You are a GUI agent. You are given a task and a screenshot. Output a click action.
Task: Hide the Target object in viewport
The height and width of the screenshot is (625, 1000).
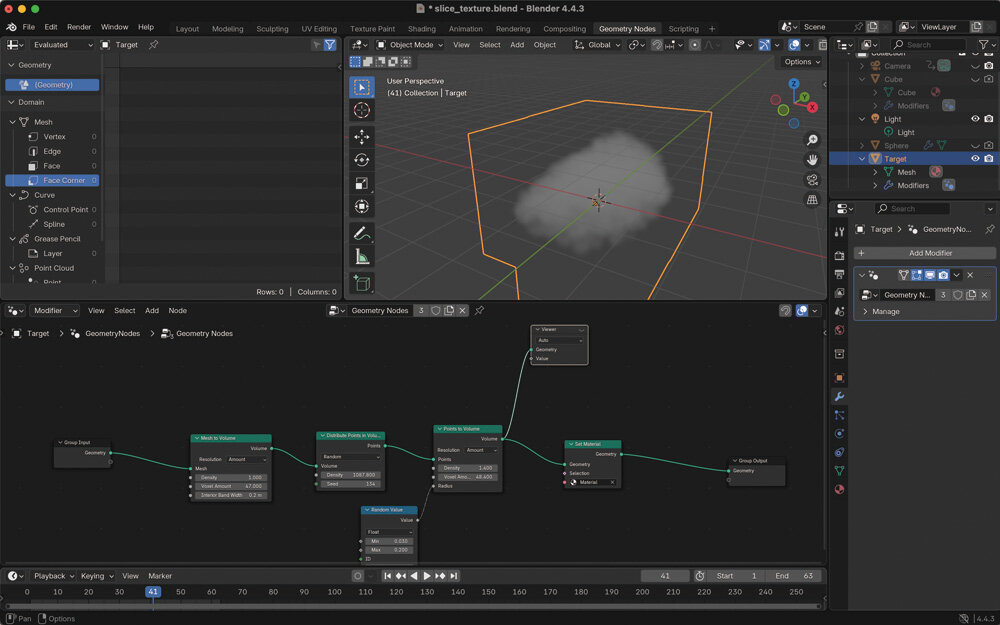[x=975, y=159]
